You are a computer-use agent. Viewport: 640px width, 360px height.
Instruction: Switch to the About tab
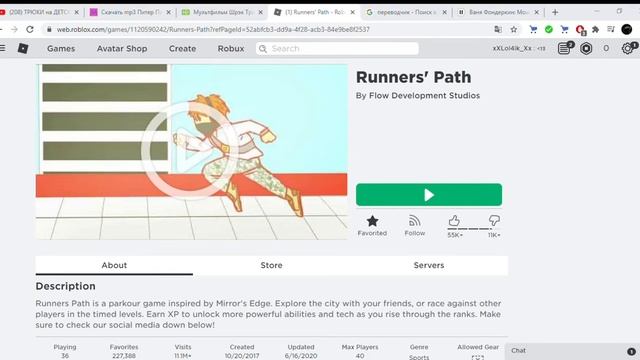tap(114, 265)
